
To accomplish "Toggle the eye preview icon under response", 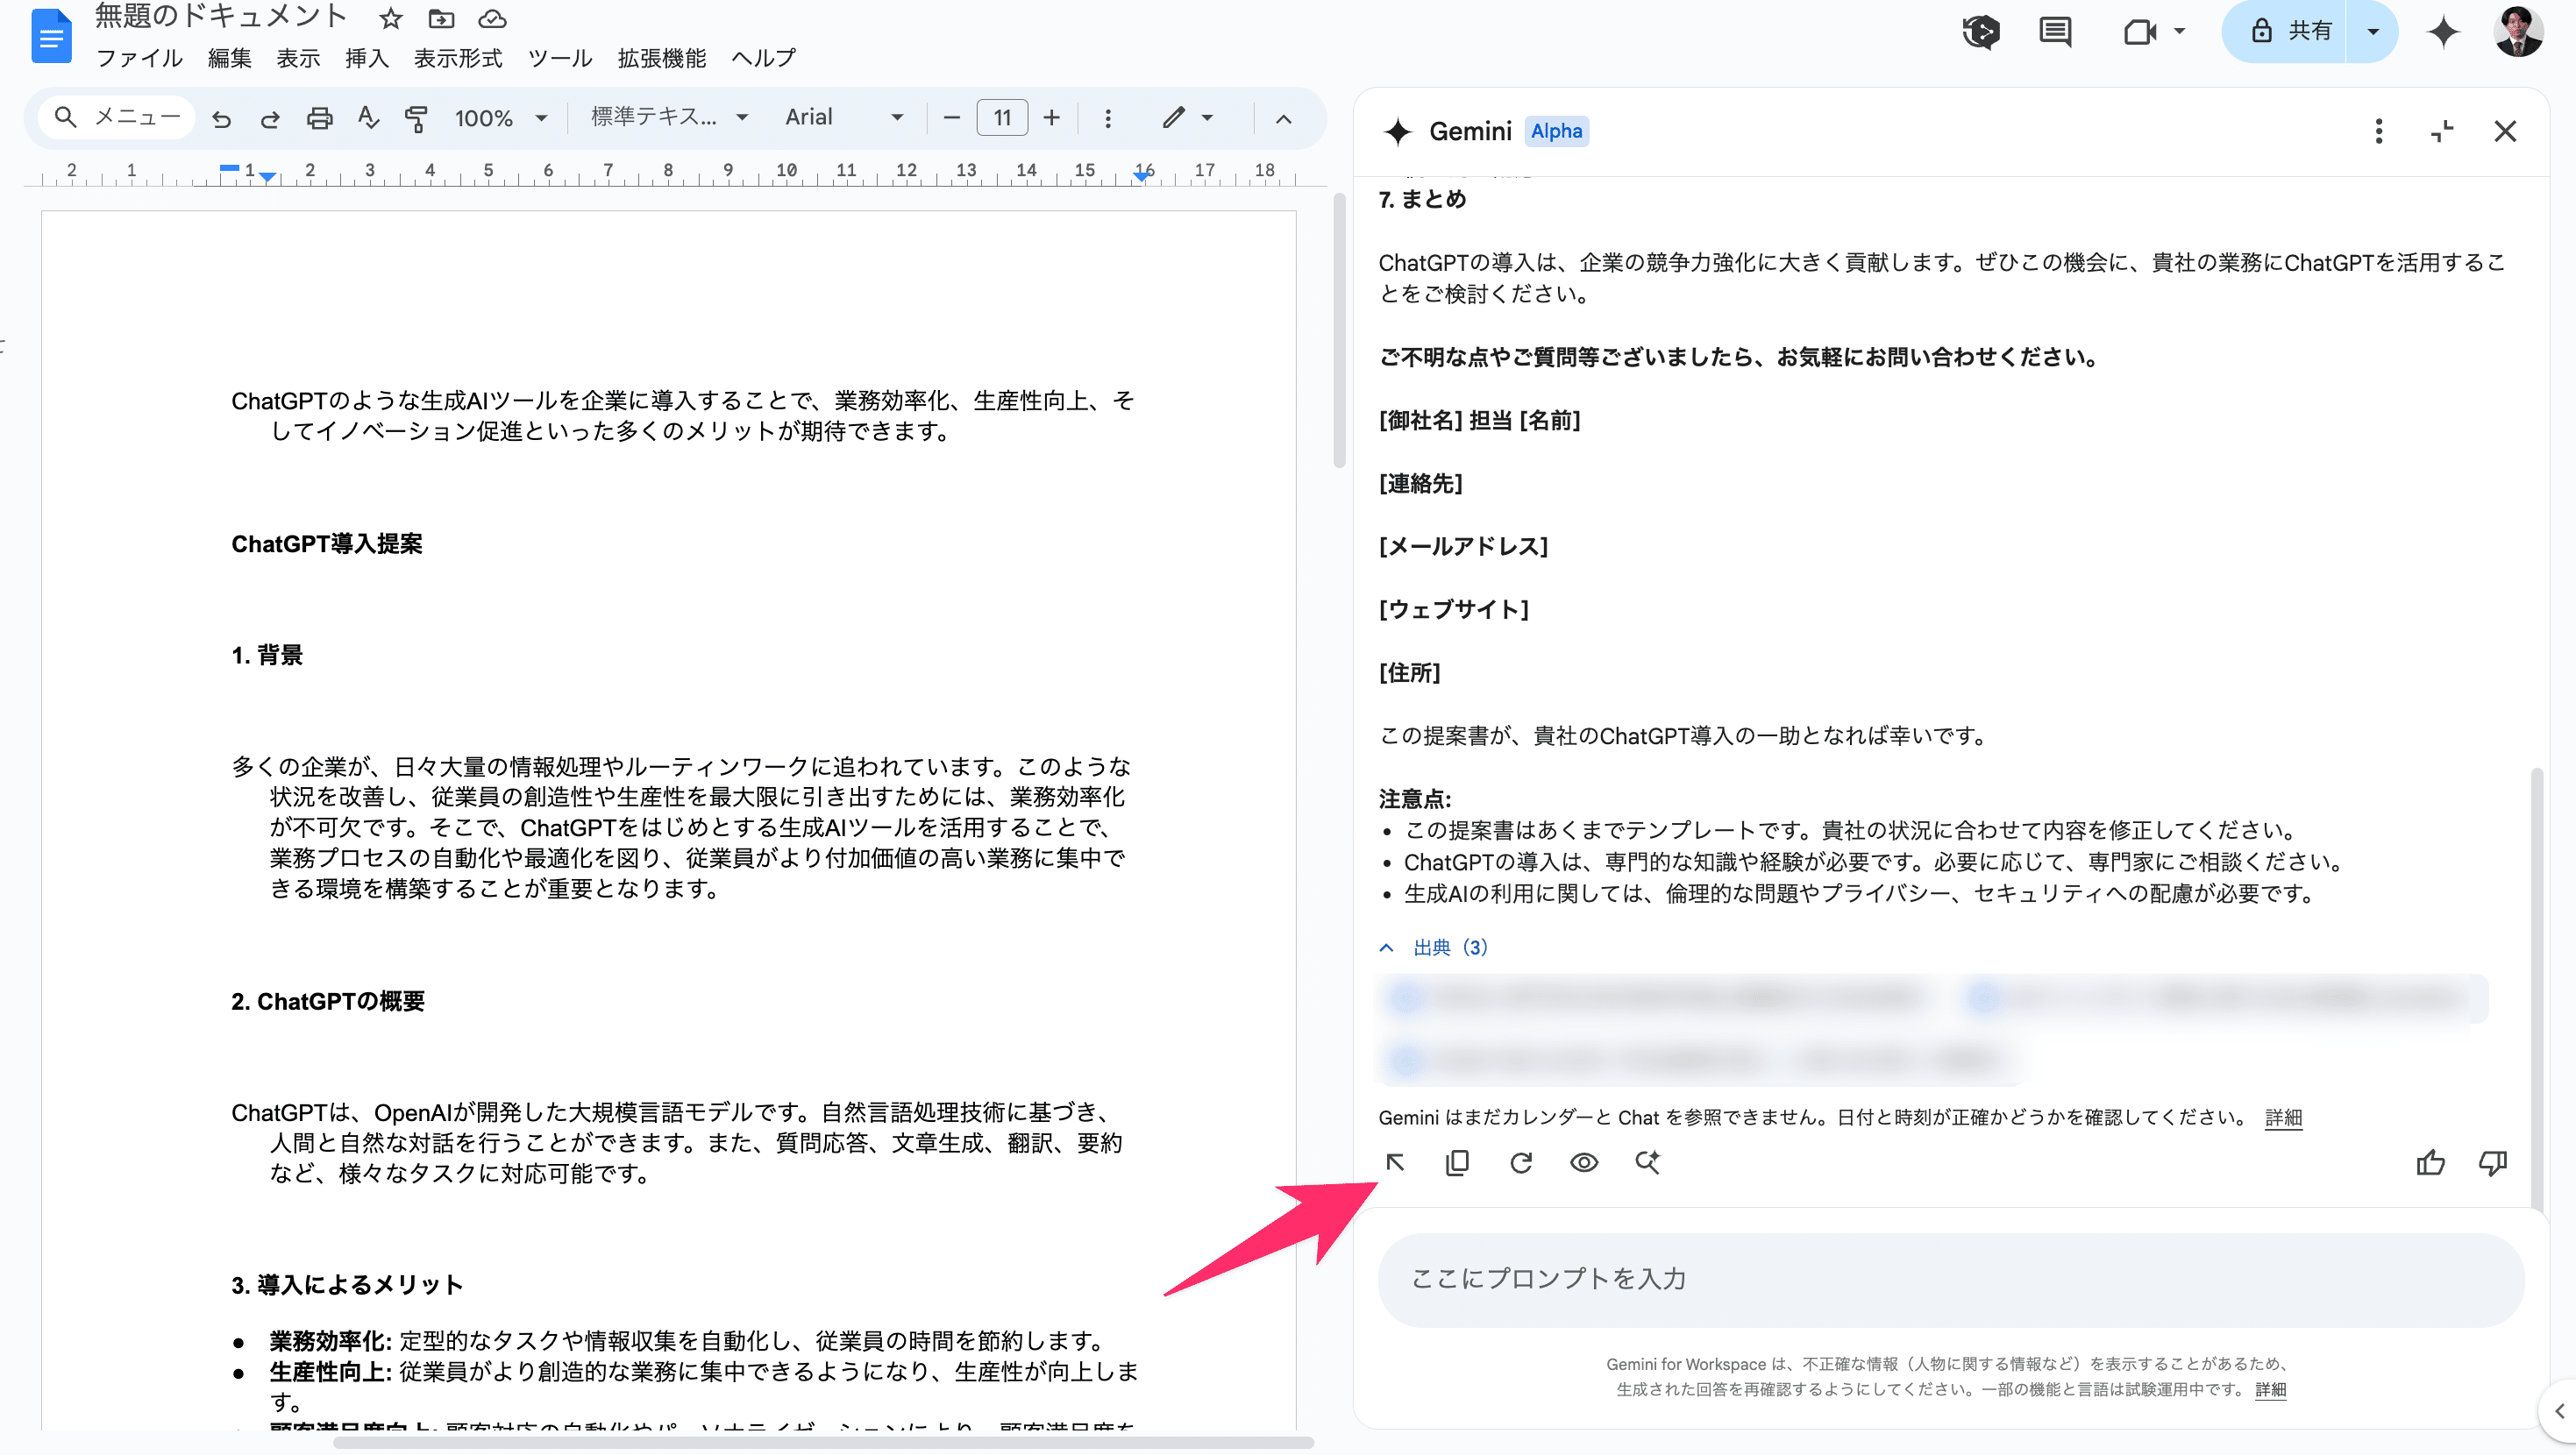I will 1584,1162.
